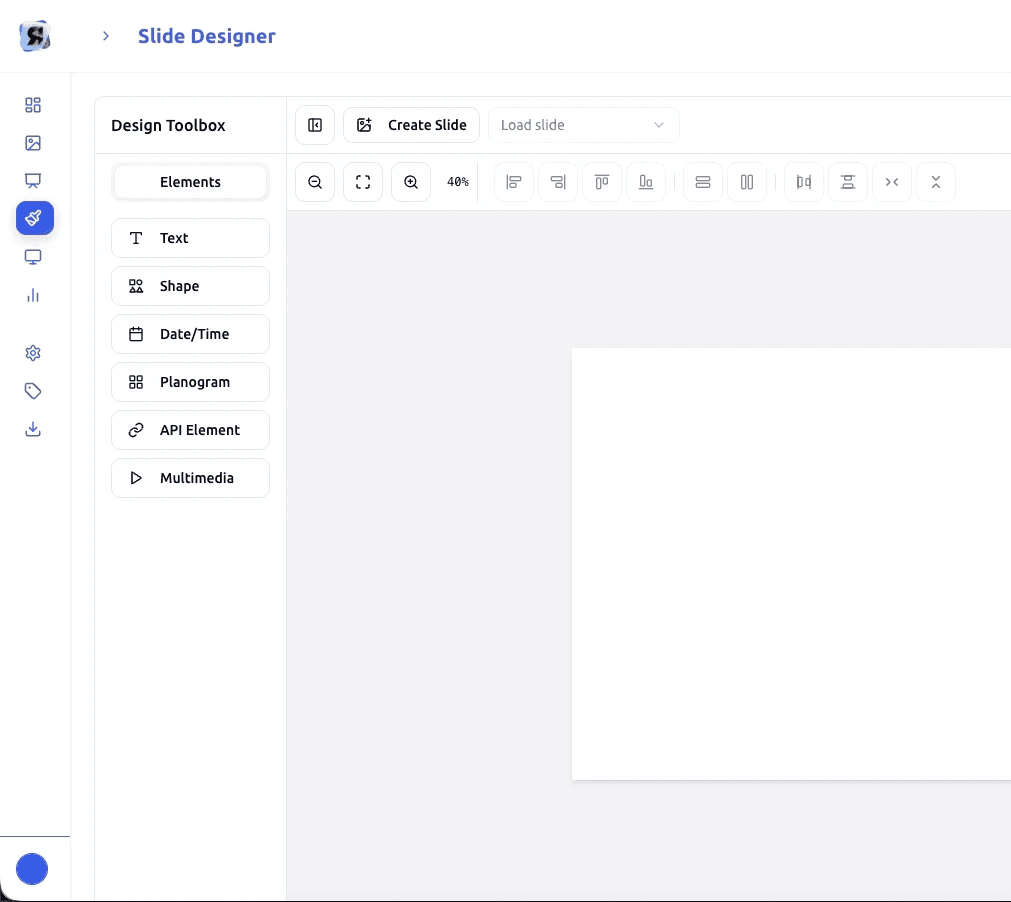
Task: Expand the breadcrumb chevron near Slide Designer
Action: [x=105, y=35]
